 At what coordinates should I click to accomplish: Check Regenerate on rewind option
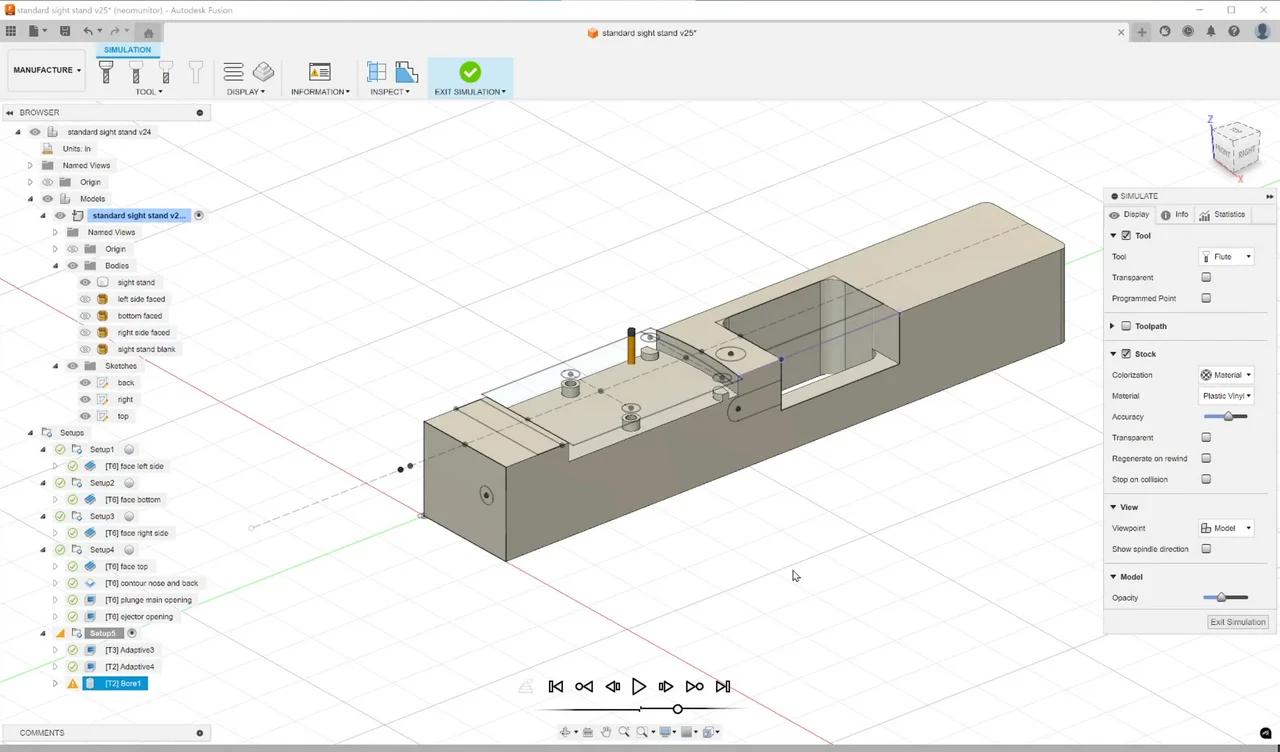[x=1206, y=458]
